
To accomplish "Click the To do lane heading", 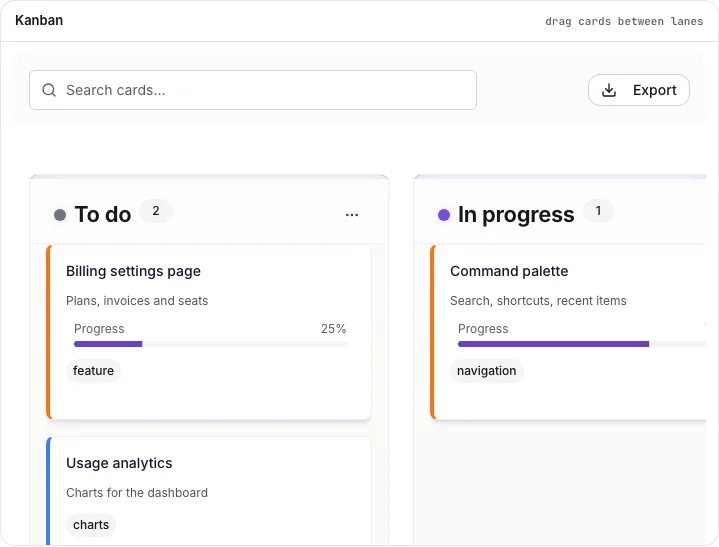I will coord(103,215).
